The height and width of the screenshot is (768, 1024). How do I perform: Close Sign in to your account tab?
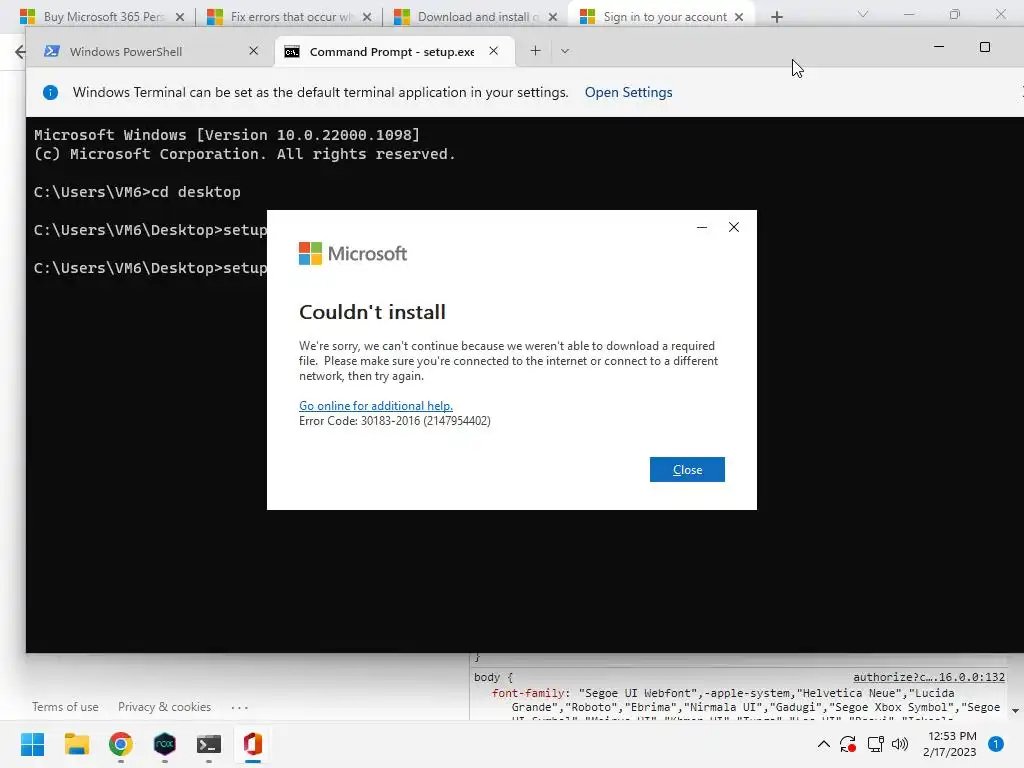coord(739,17)
